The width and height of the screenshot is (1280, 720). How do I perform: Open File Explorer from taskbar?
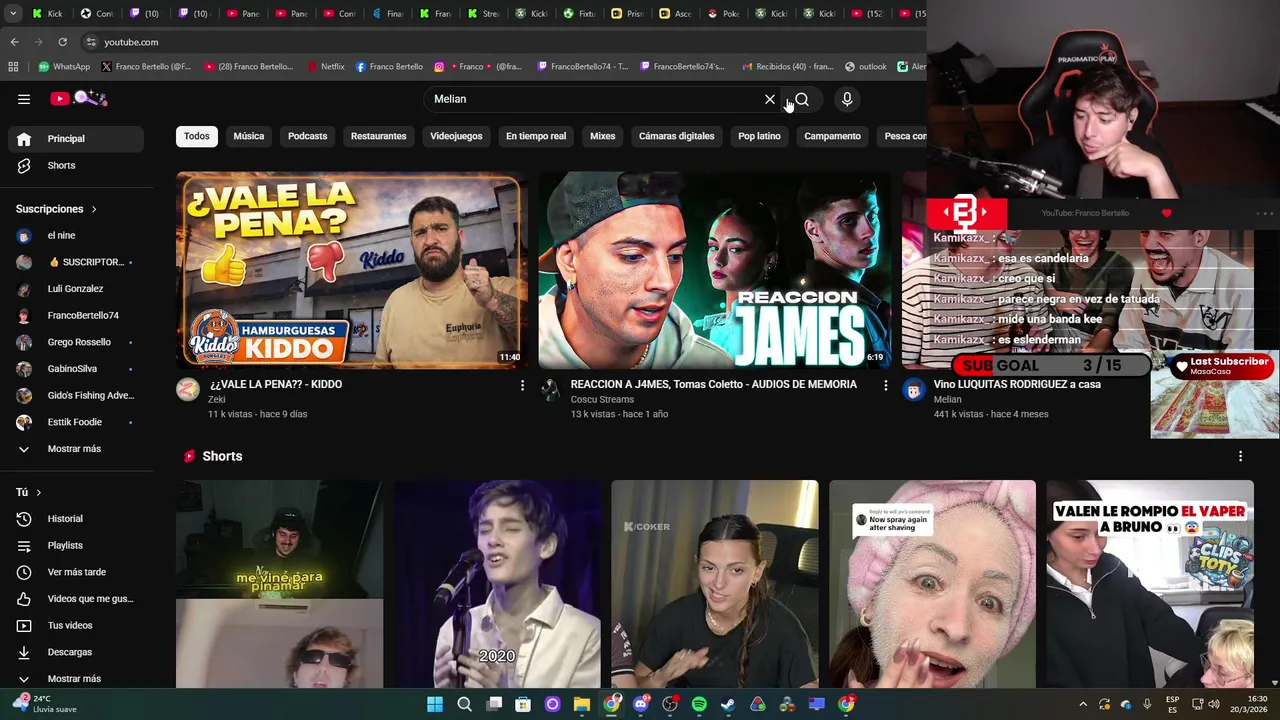click(x=582, y=705)
